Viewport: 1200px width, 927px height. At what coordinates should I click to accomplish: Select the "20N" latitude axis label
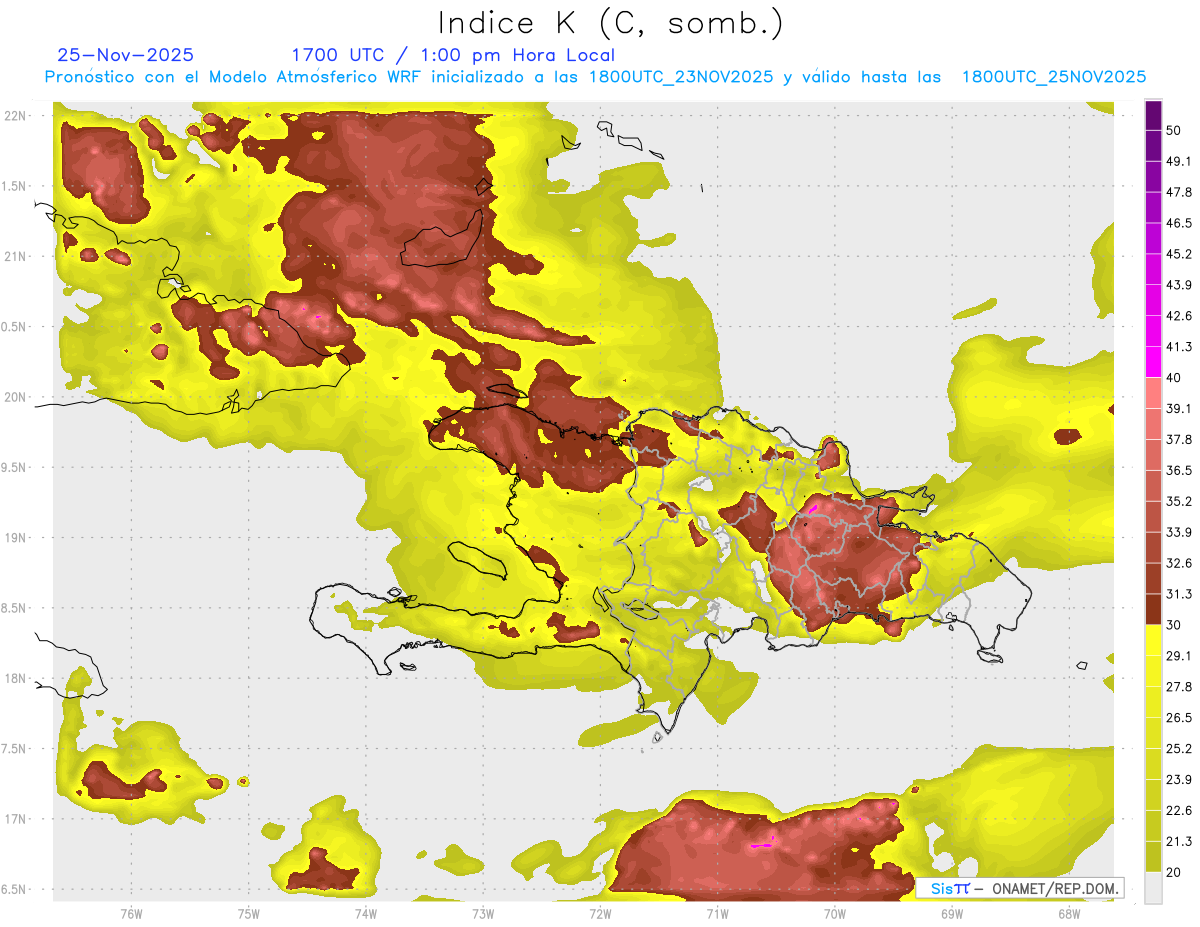[16, 397]
